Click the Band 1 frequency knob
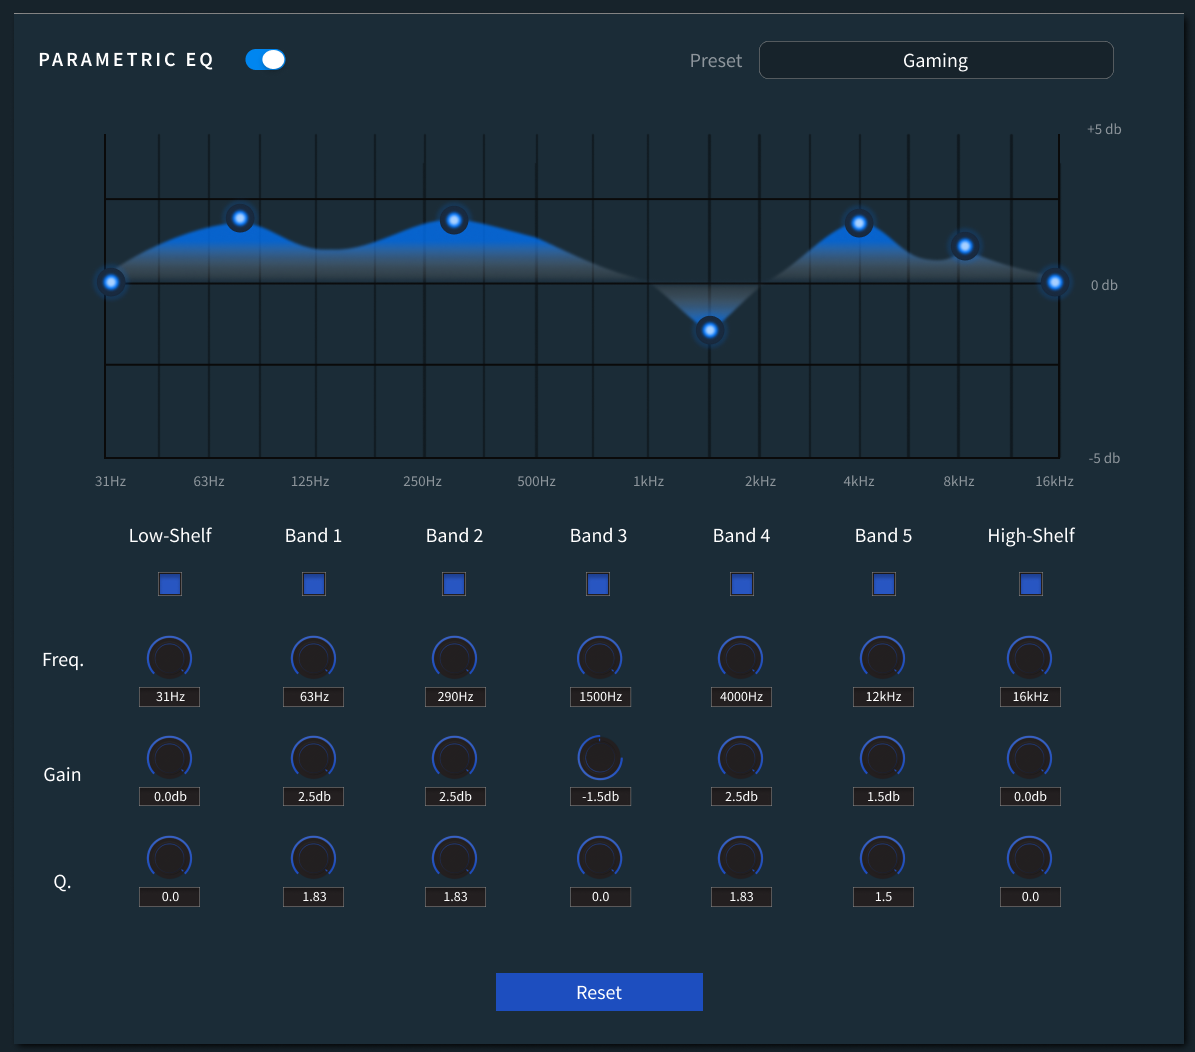The height and width of the screenshot is (1052, 1195). point(313,659)
